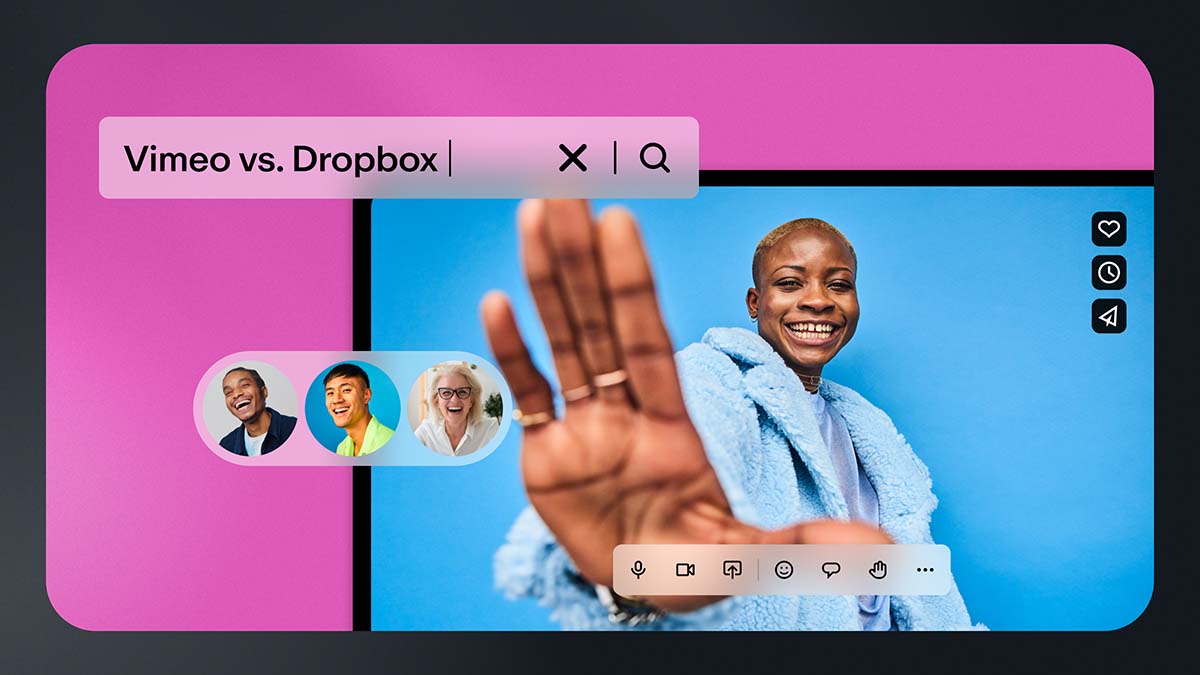Expand the three-dots more options menu
Screen dimensions: 1200x675
[x=925, y=570]
